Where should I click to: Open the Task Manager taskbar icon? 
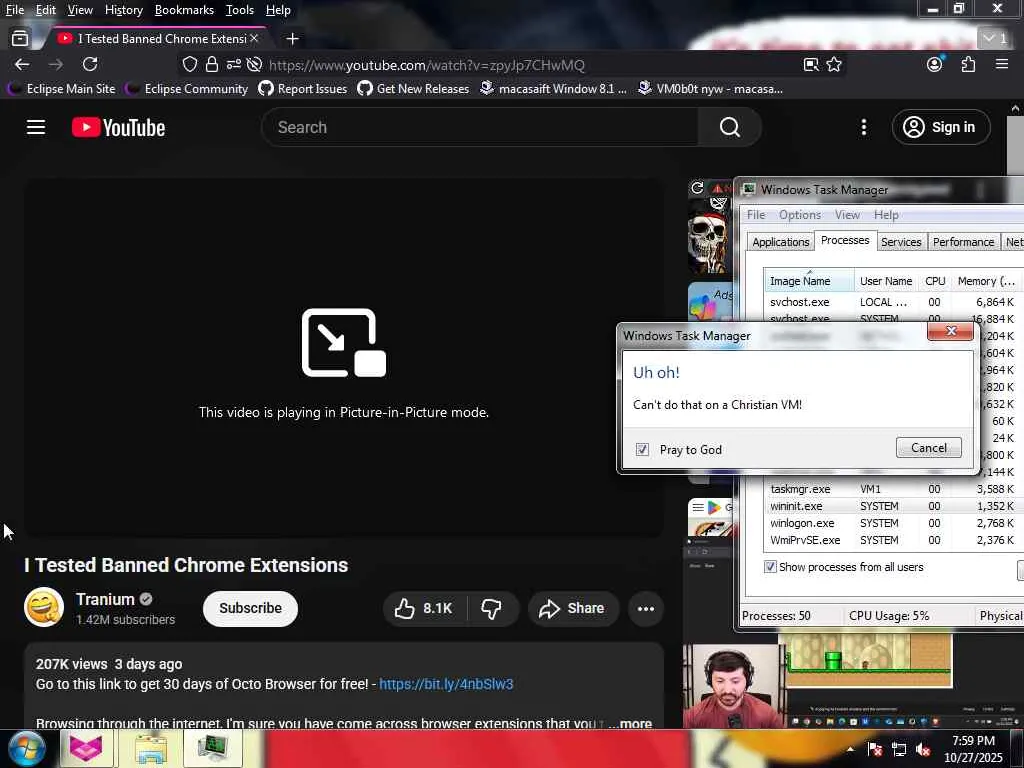tap(213, 748)
